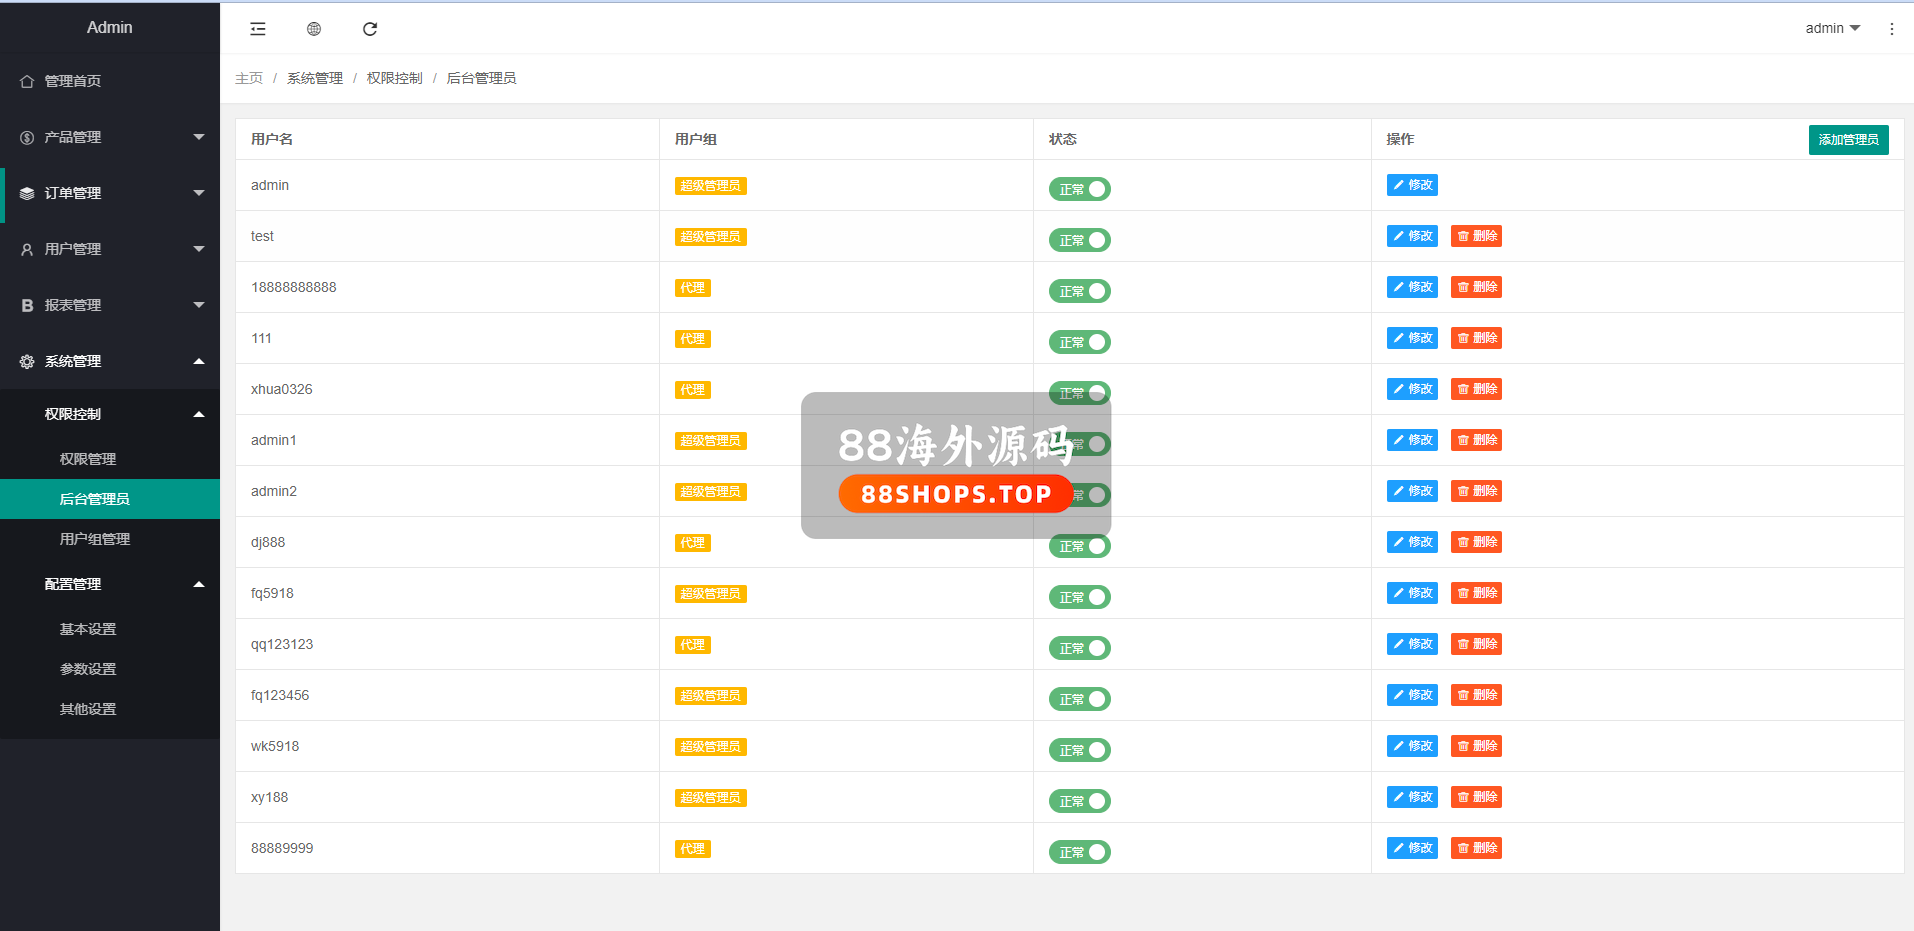Click the 添加管理员 button

[x=1848, y=139]
